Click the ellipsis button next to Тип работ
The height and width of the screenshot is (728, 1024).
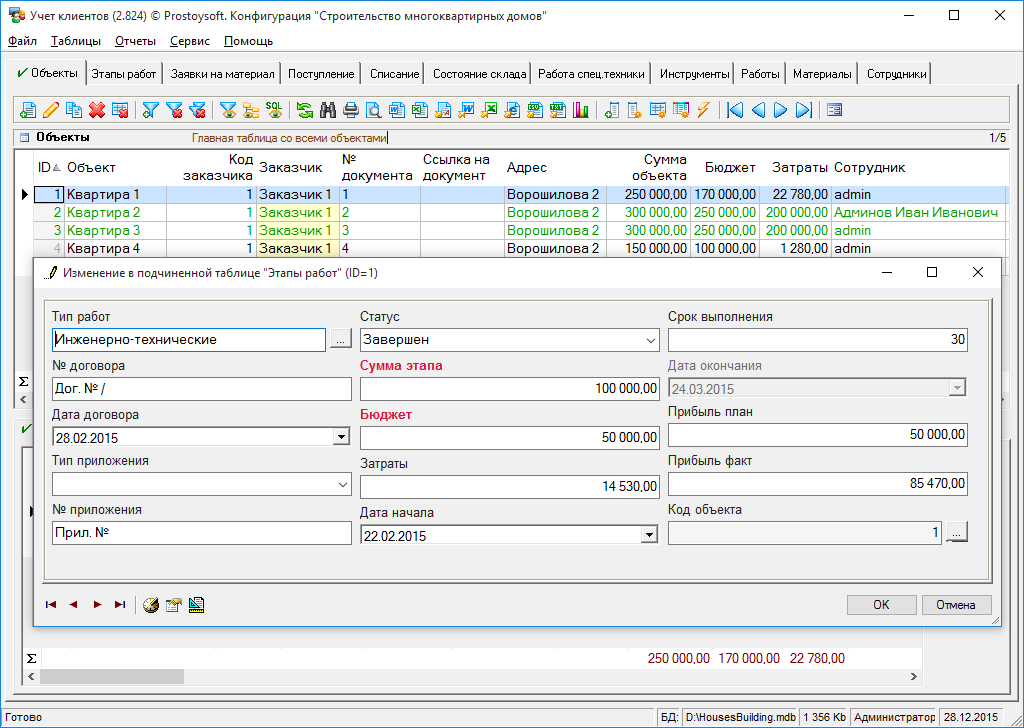[x=341, y=340]
